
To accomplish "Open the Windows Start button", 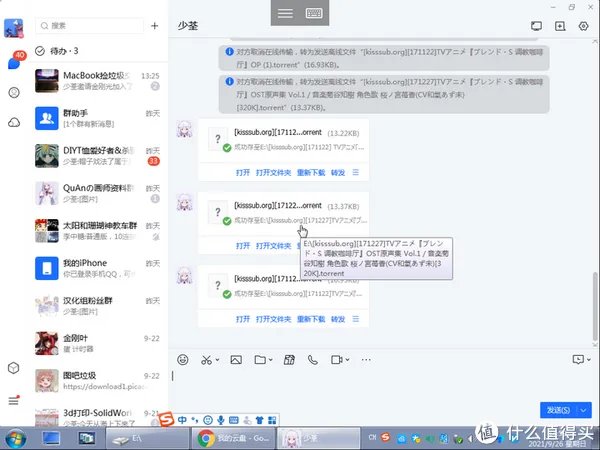I will [15, 439].
